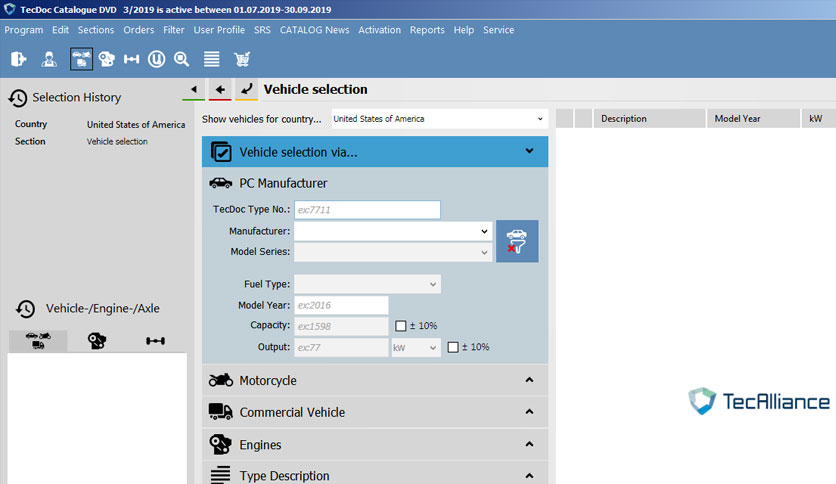Screen dimensions: 836x484
Task: Click the collapse left panel triangle
Action: (x=194, y=89)
